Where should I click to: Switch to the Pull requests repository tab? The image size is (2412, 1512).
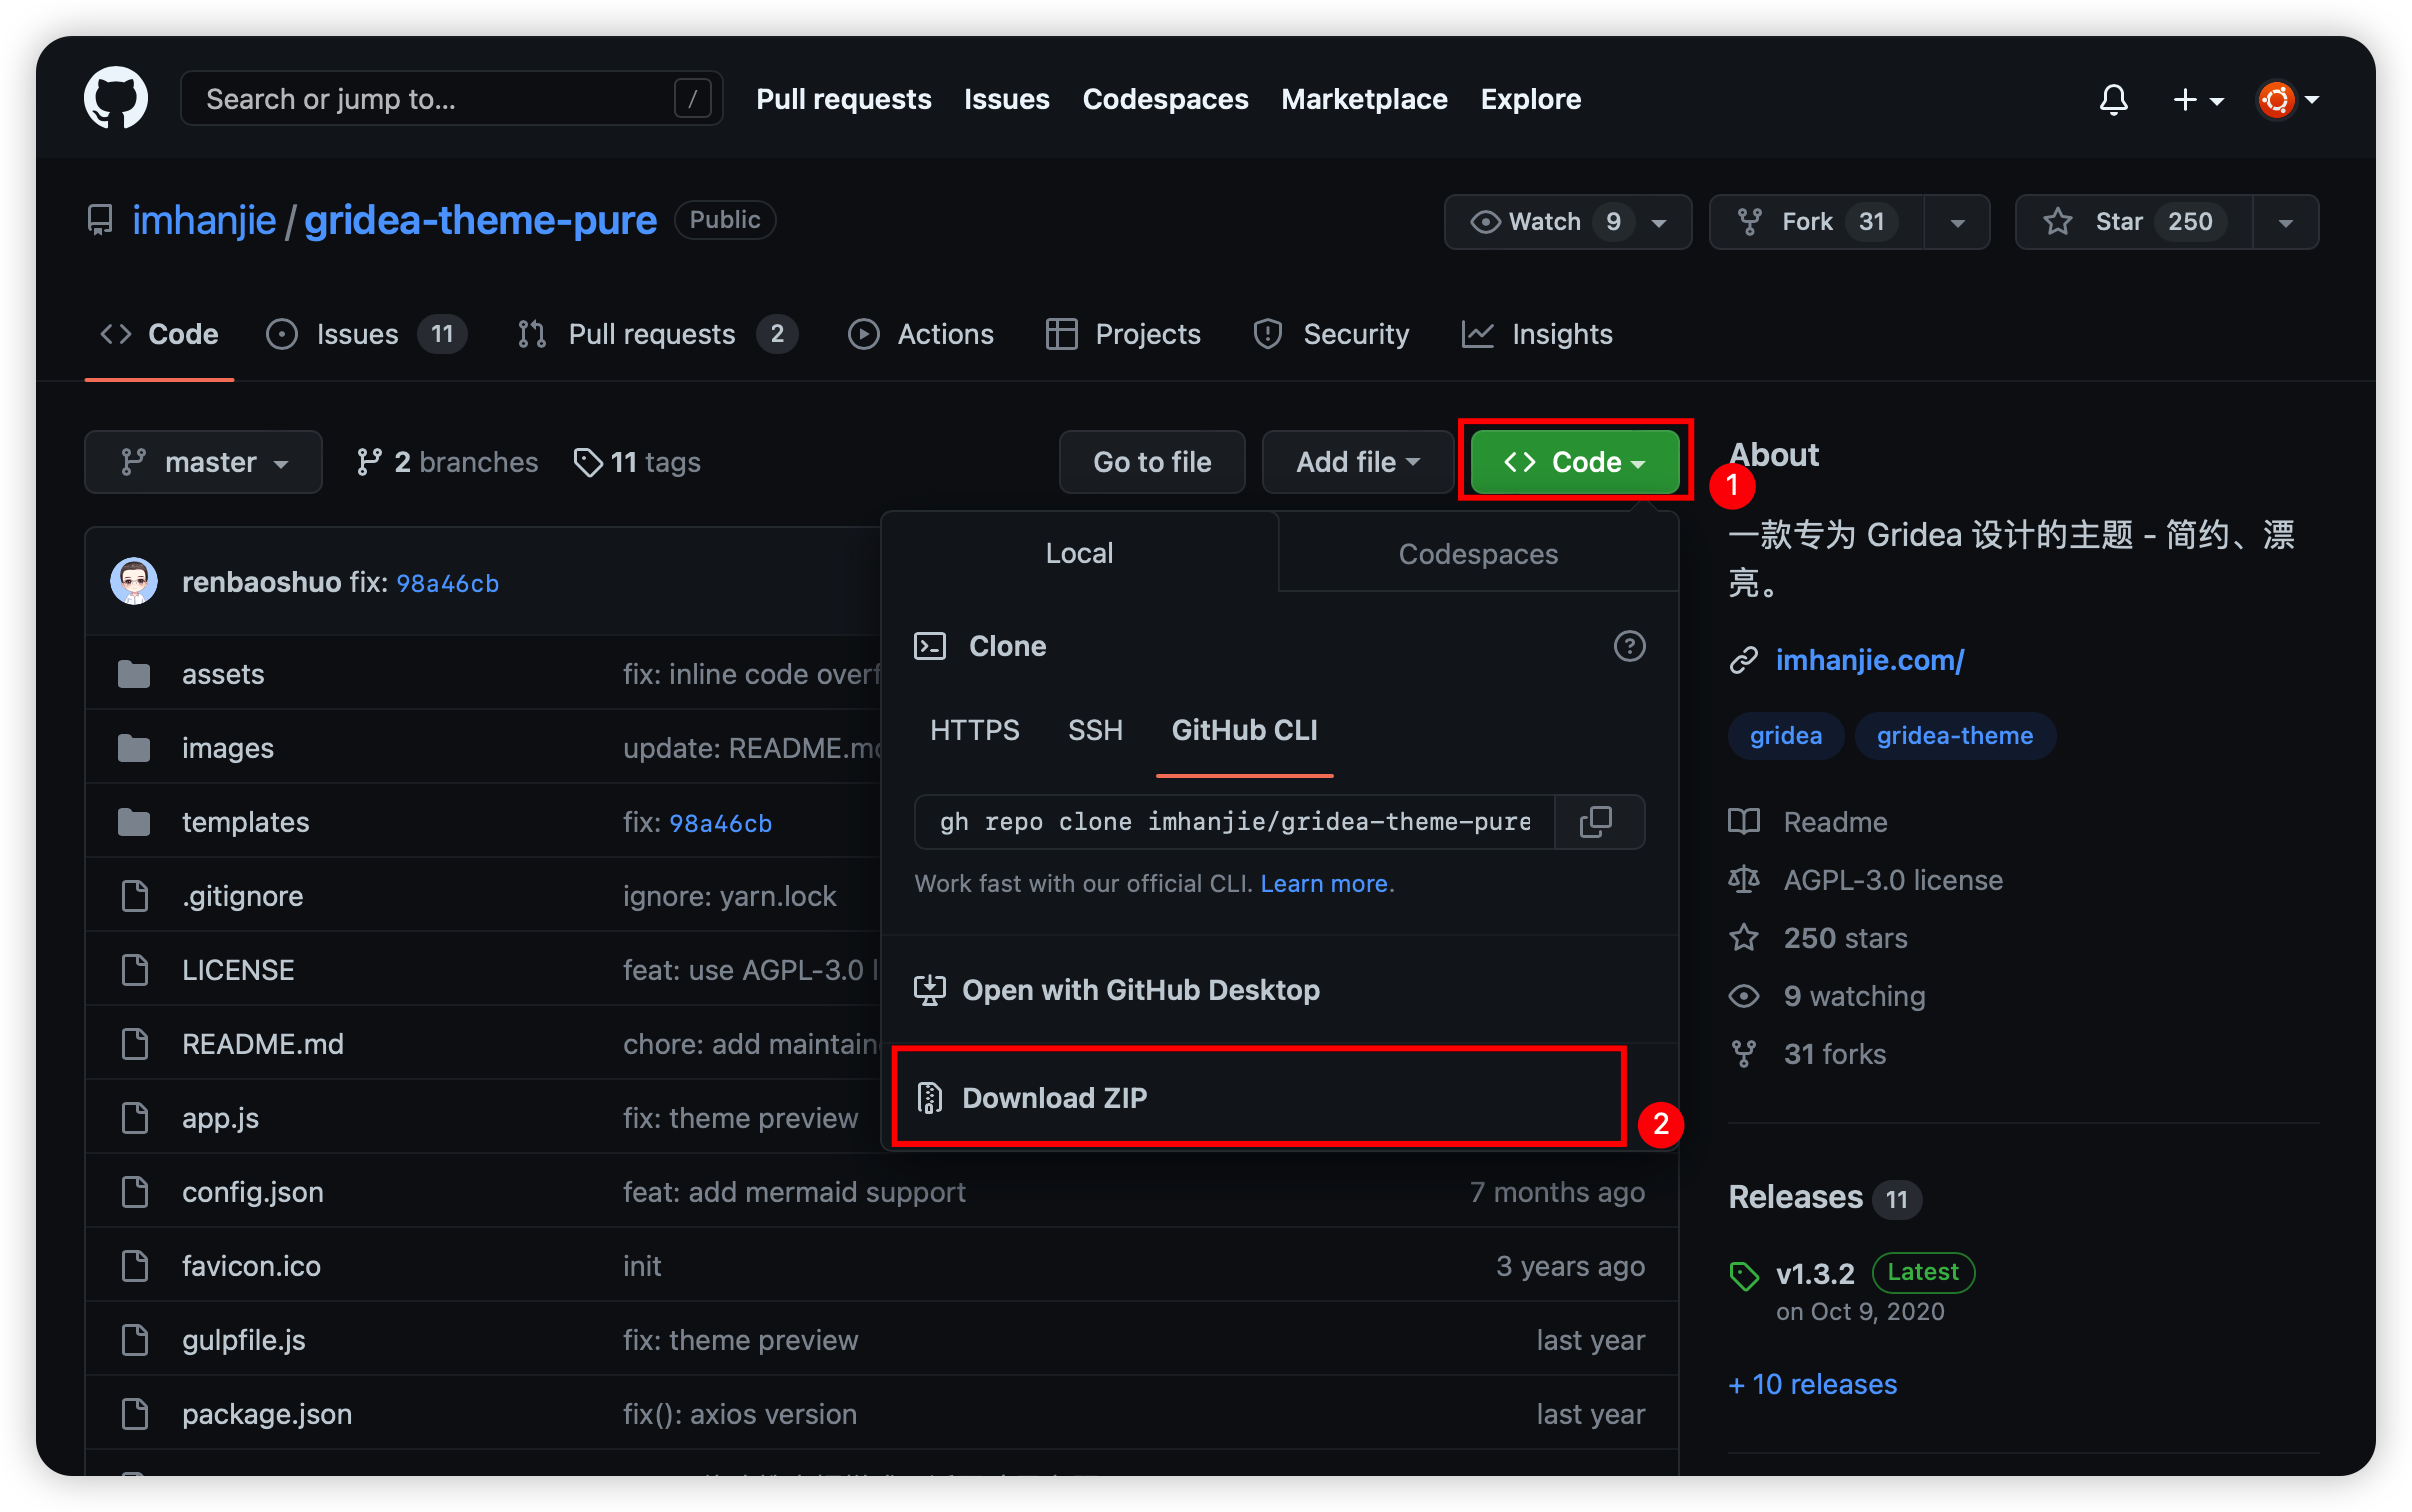657,334
